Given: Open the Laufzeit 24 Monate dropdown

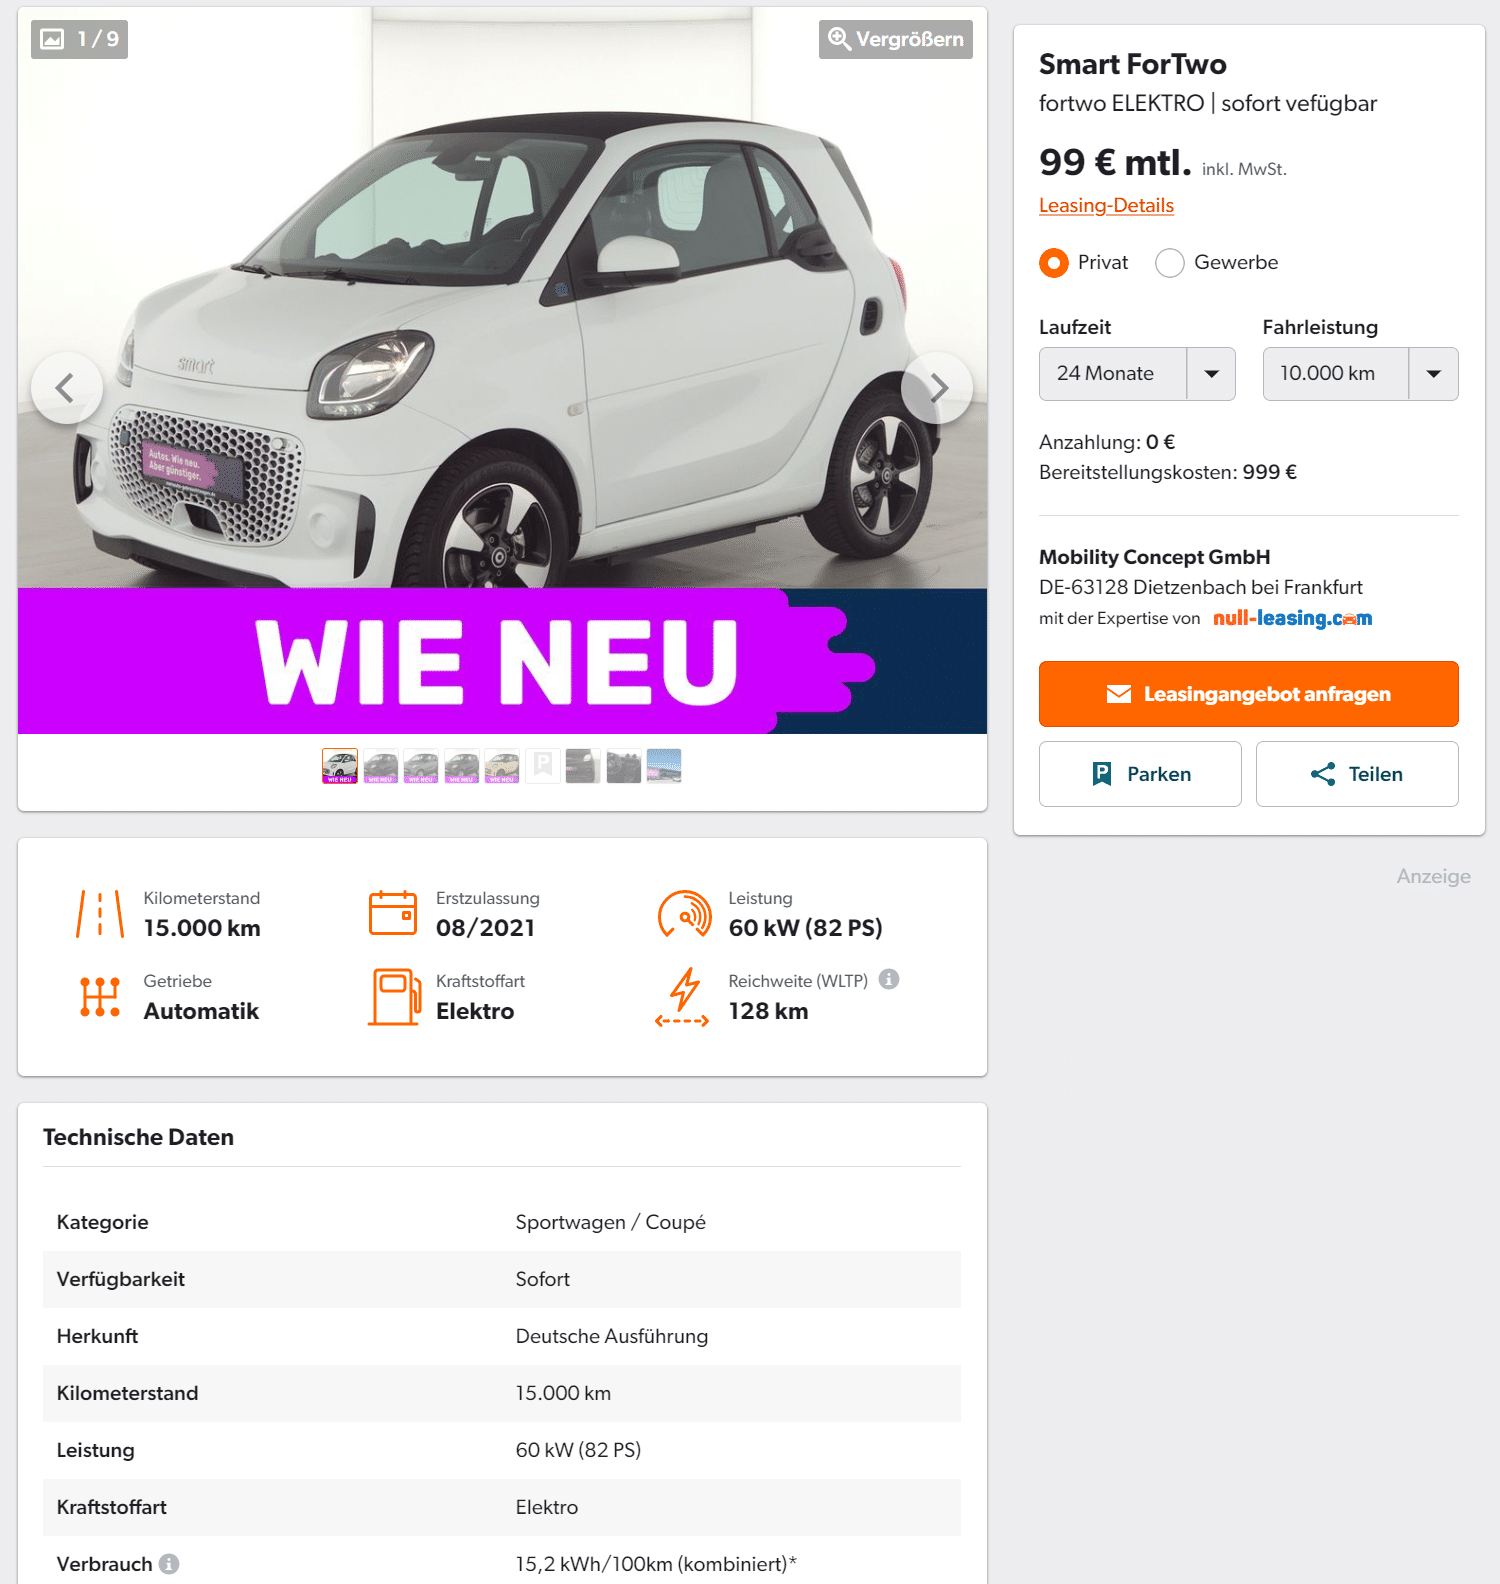Looking at the screenshot, I should [1137, 374].
